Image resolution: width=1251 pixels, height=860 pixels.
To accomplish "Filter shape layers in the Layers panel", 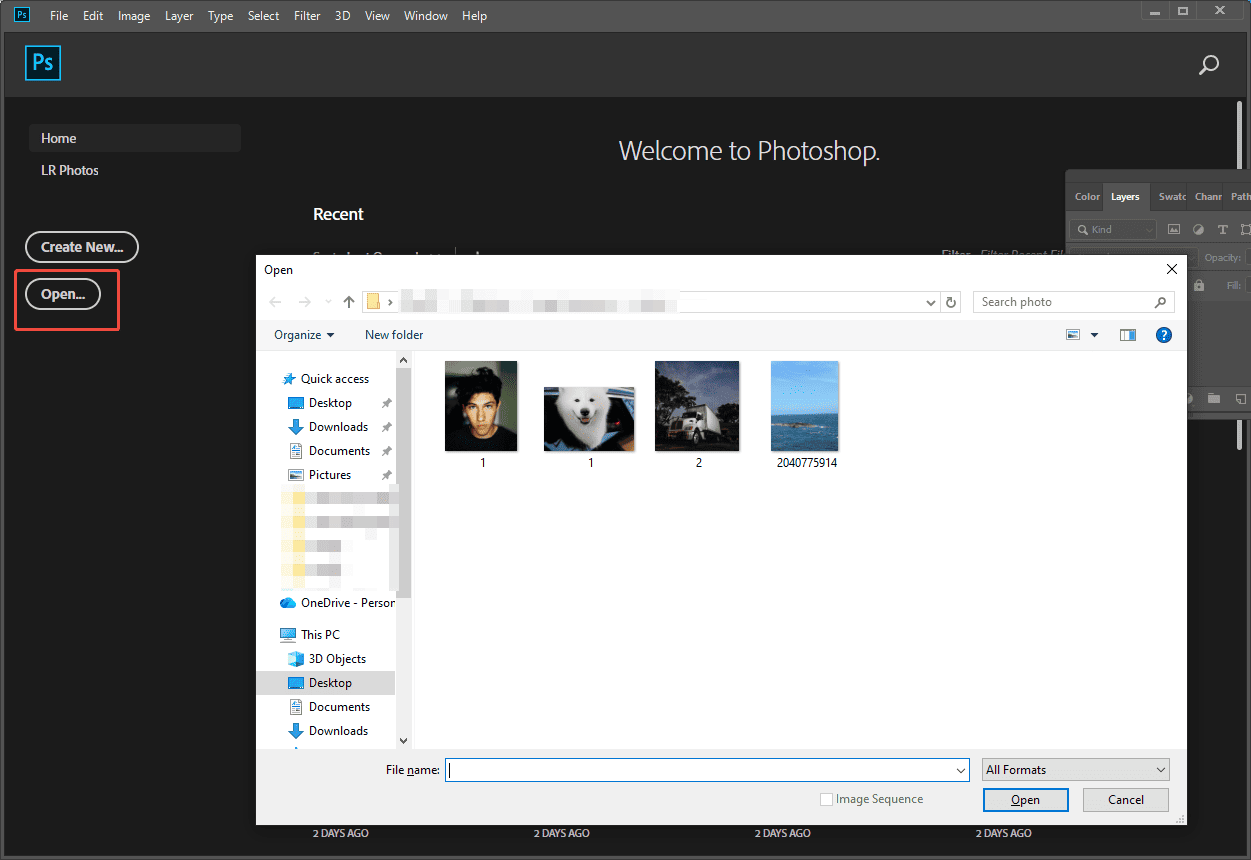I will click(1246, 229).
